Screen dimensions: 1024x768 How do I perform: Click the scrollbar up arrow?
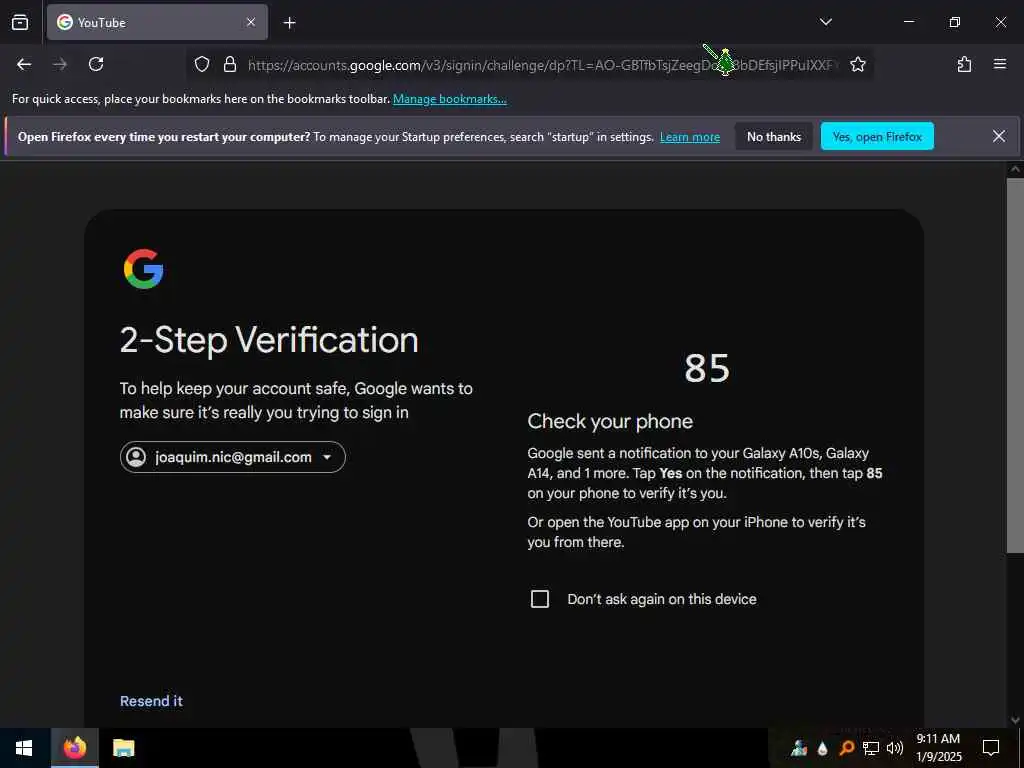point(1015,169)
